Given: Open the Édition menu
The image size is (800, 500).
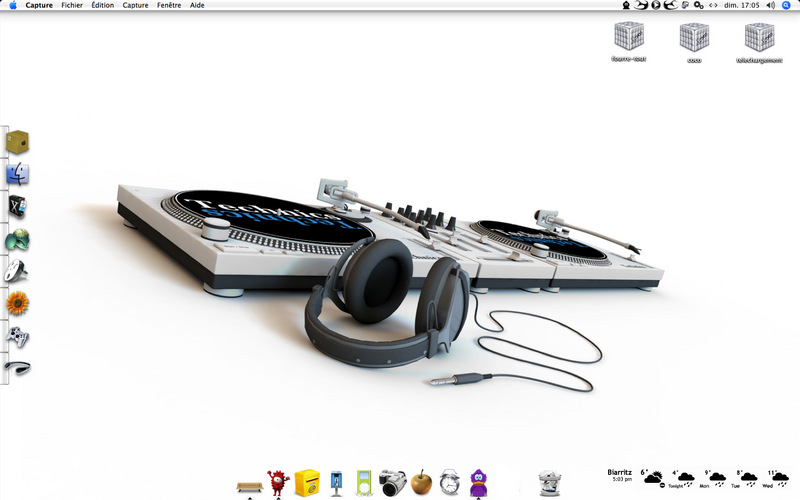Looking at the screenshot, I should [103, 5].
